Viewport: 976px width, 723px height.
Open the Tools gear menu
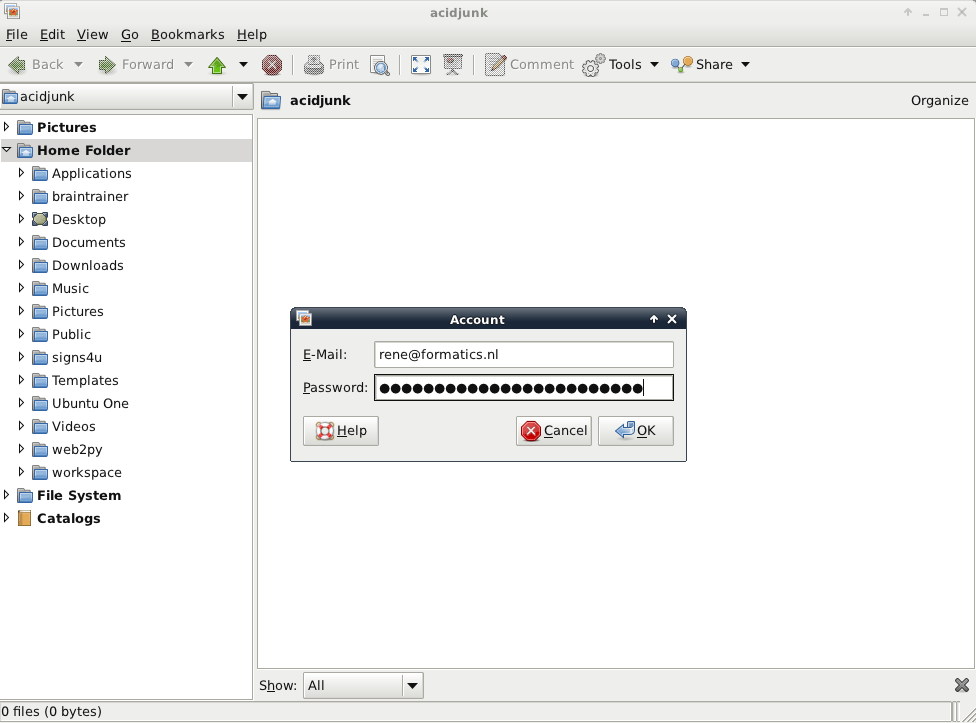click(621, 65)
